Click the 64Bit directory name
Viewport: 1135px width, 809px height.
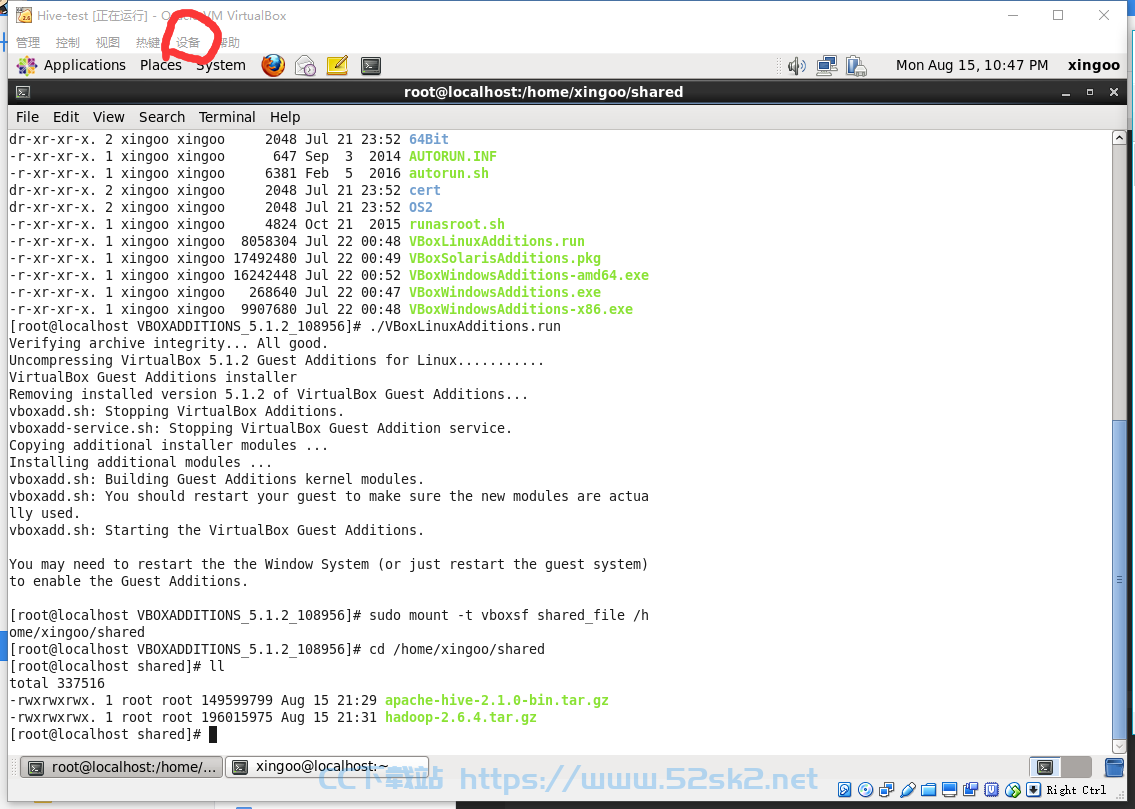click(429, 139)
